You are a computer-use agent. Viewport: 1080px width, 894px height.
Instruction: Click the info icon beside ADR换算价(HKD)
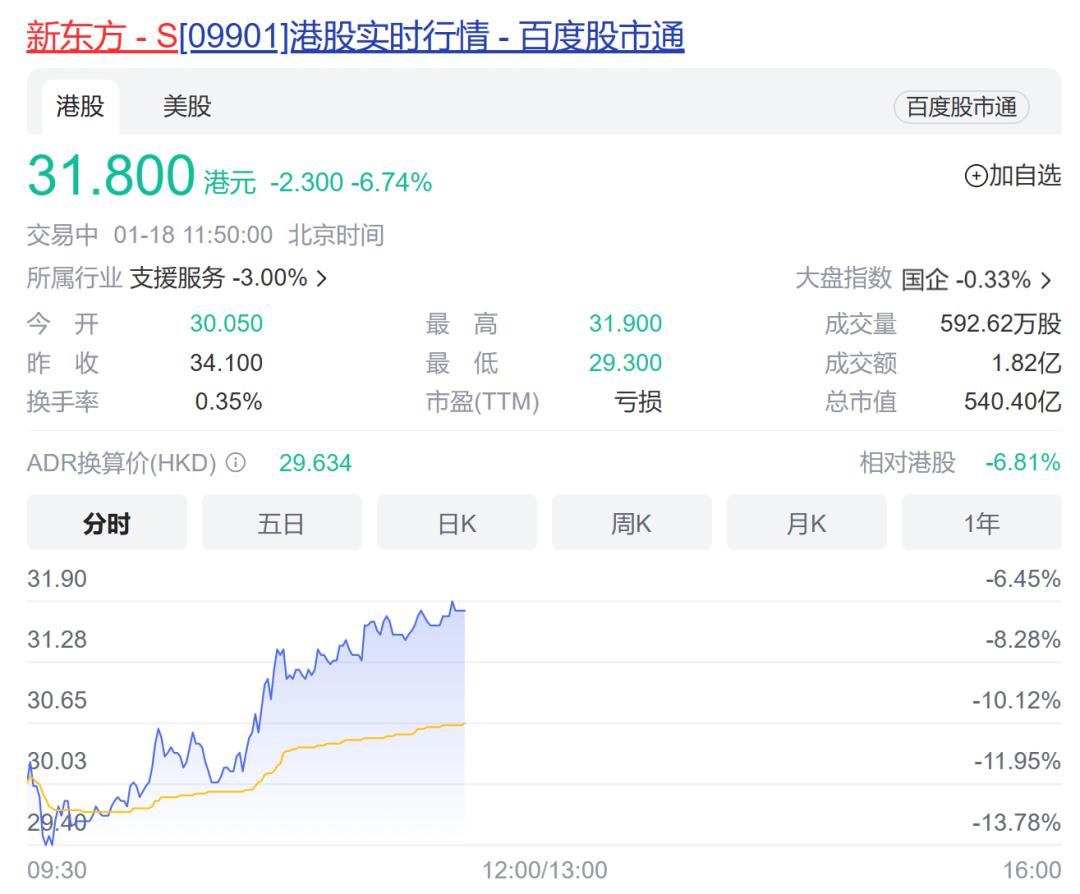236,463
